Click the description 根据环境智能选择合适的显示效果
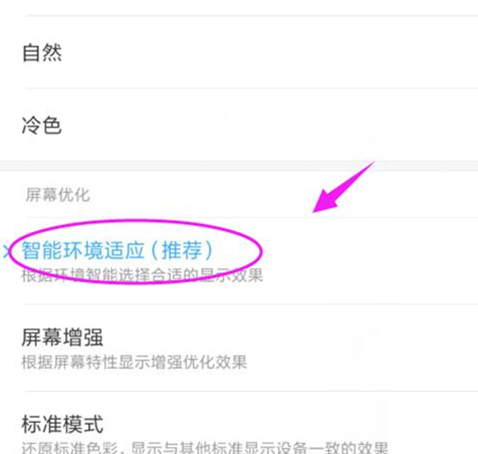This screenshot has width=478, height=454. [142, 276]
